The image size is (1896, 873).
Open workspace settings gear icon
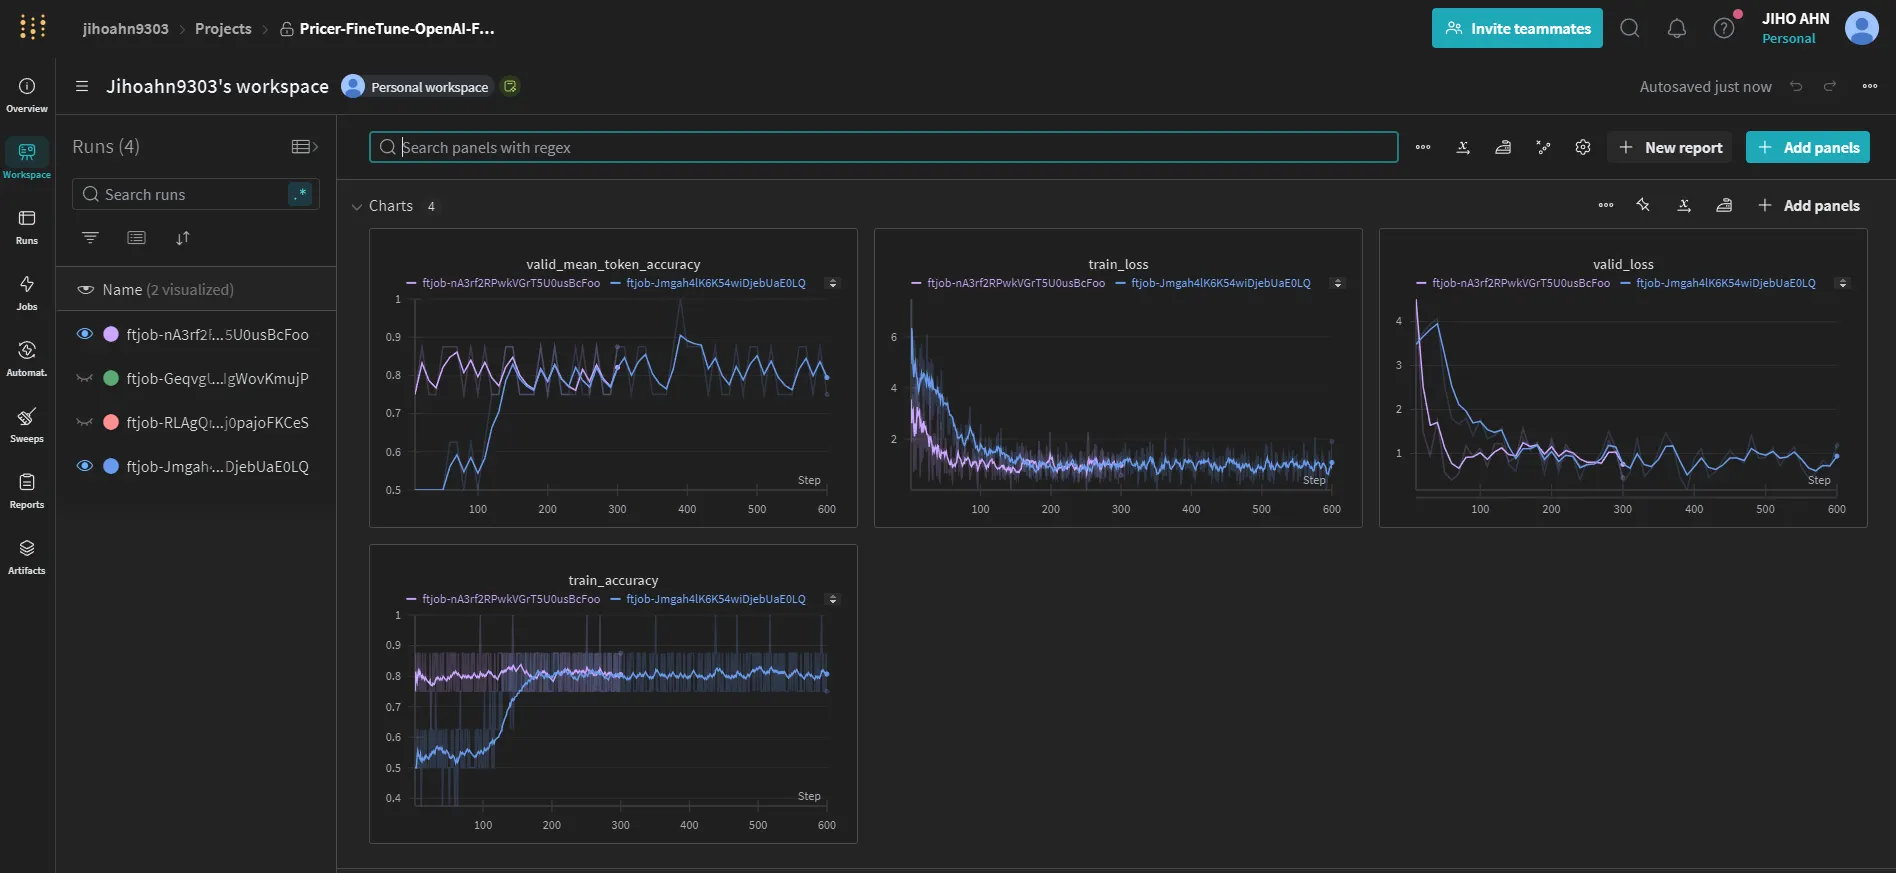1582,147
